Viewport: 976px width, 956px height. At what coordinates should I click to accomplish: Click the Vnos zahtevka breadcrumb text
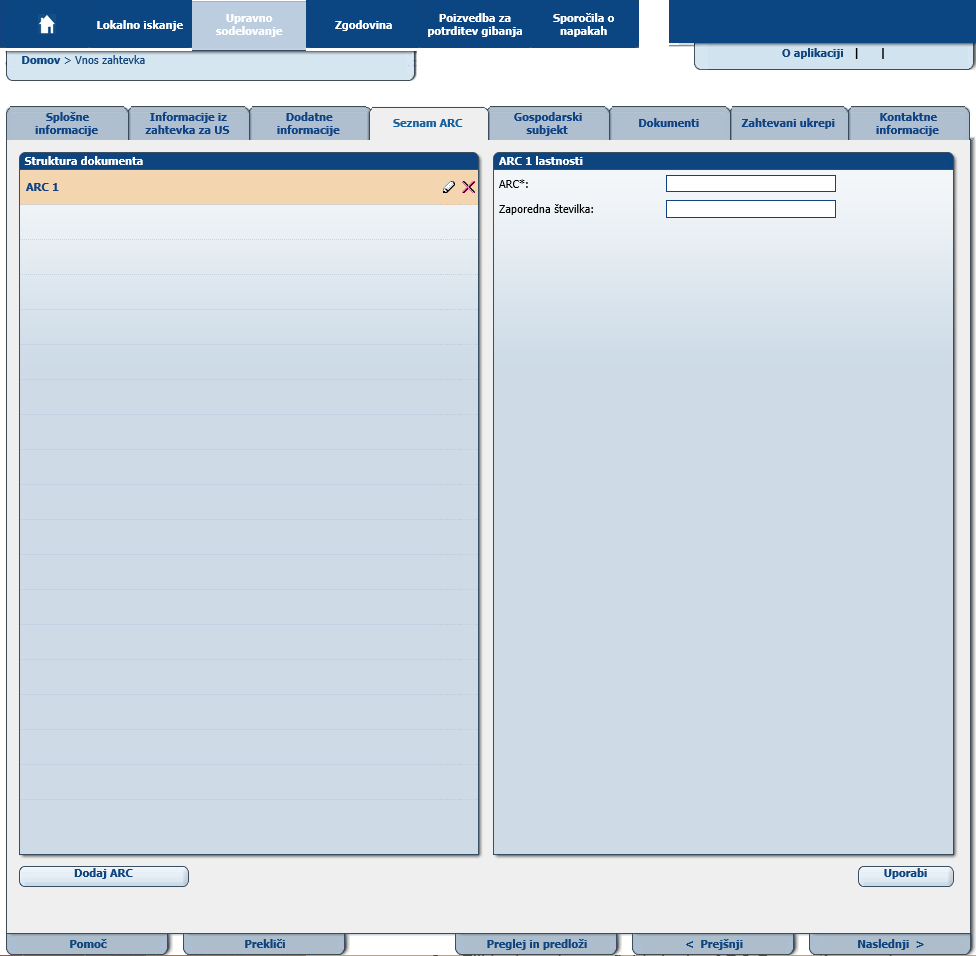point(110,60)
